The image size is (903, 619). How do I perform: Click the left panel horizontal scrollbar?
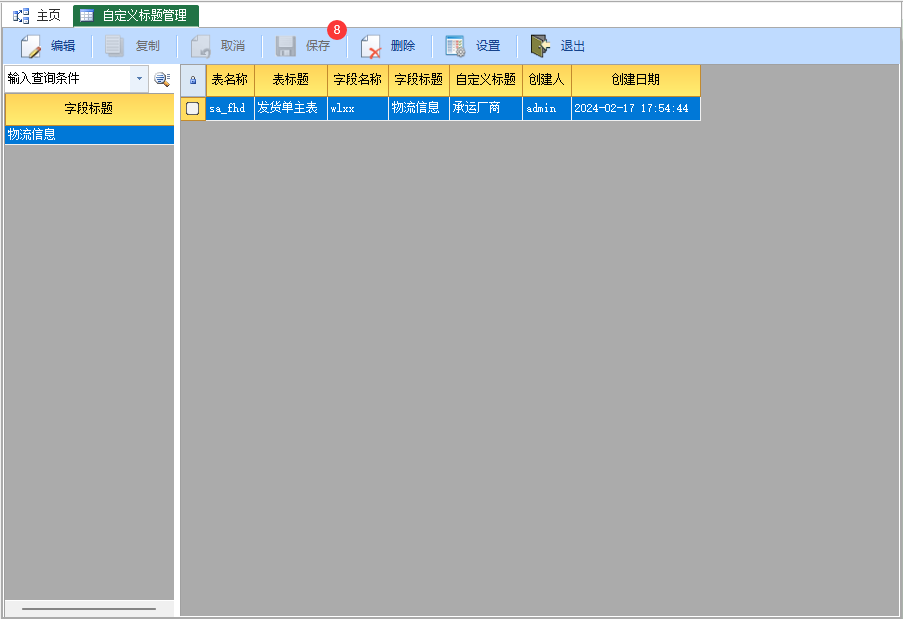click(x=89, y=608)
